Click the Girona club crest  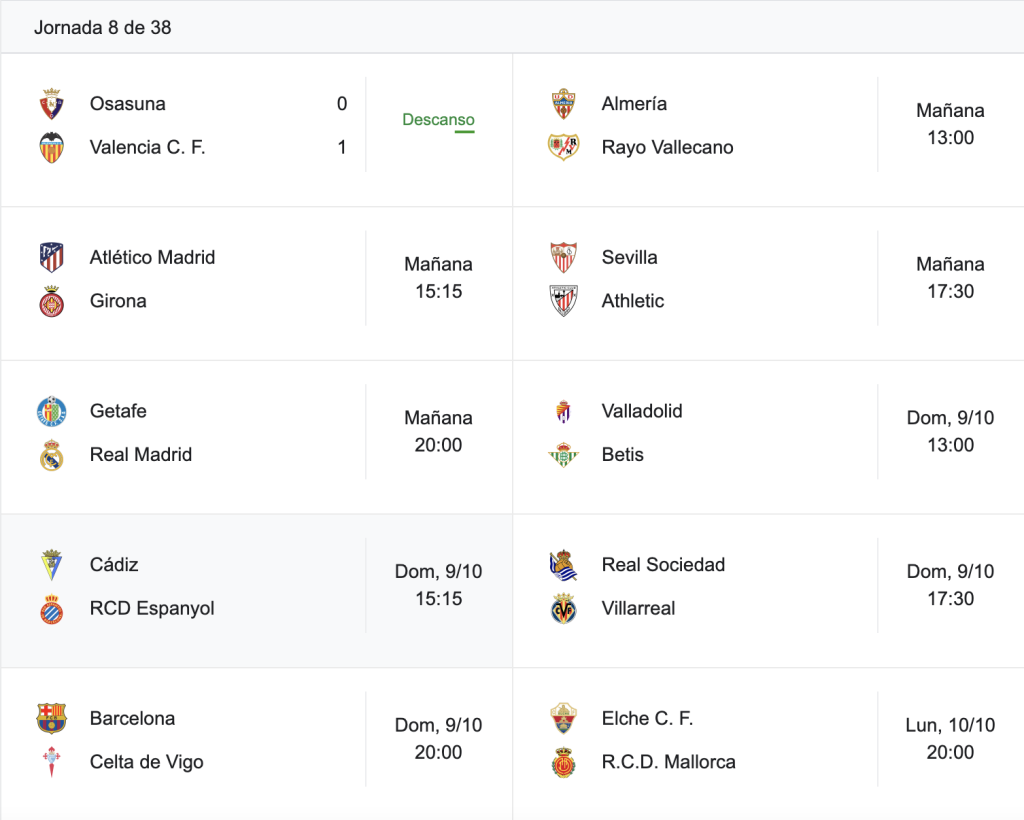click(x=52, y=301)
